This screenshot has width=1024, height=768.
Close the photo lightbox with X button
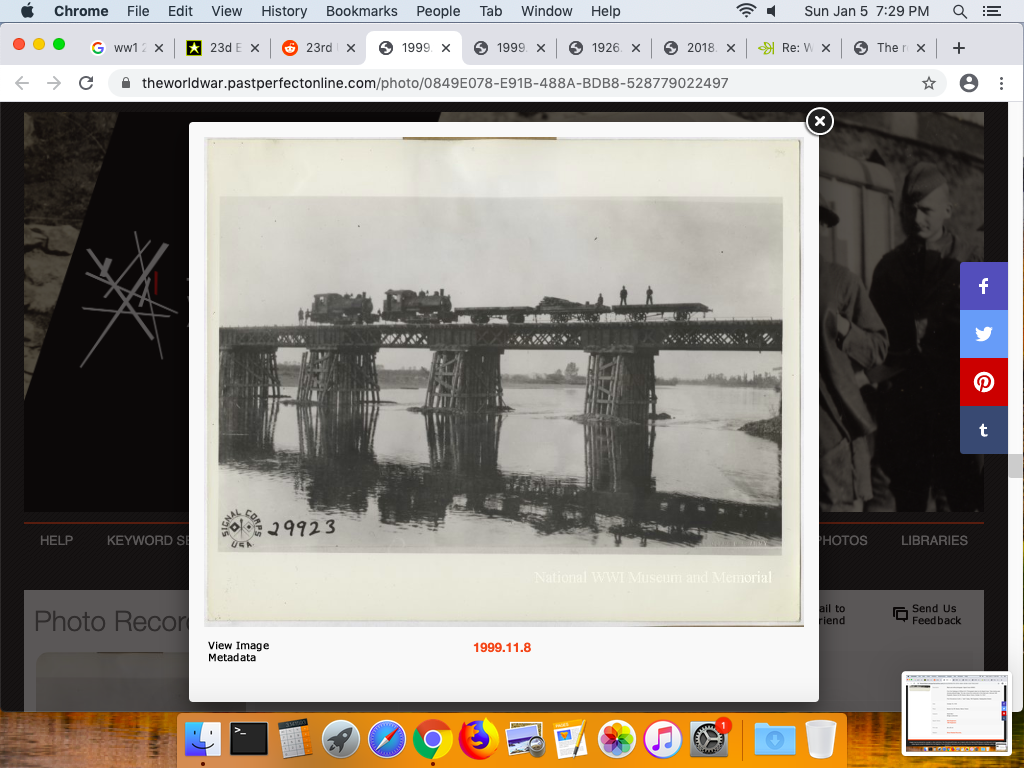pyautogui.click(x=819, y=121)
